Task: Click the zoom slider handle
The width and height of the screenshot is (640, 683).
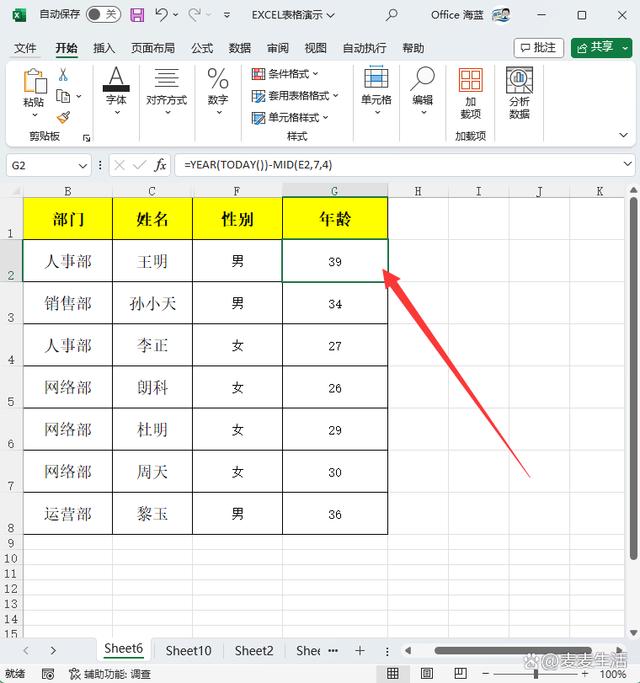Action: click(x=535, y=674)
